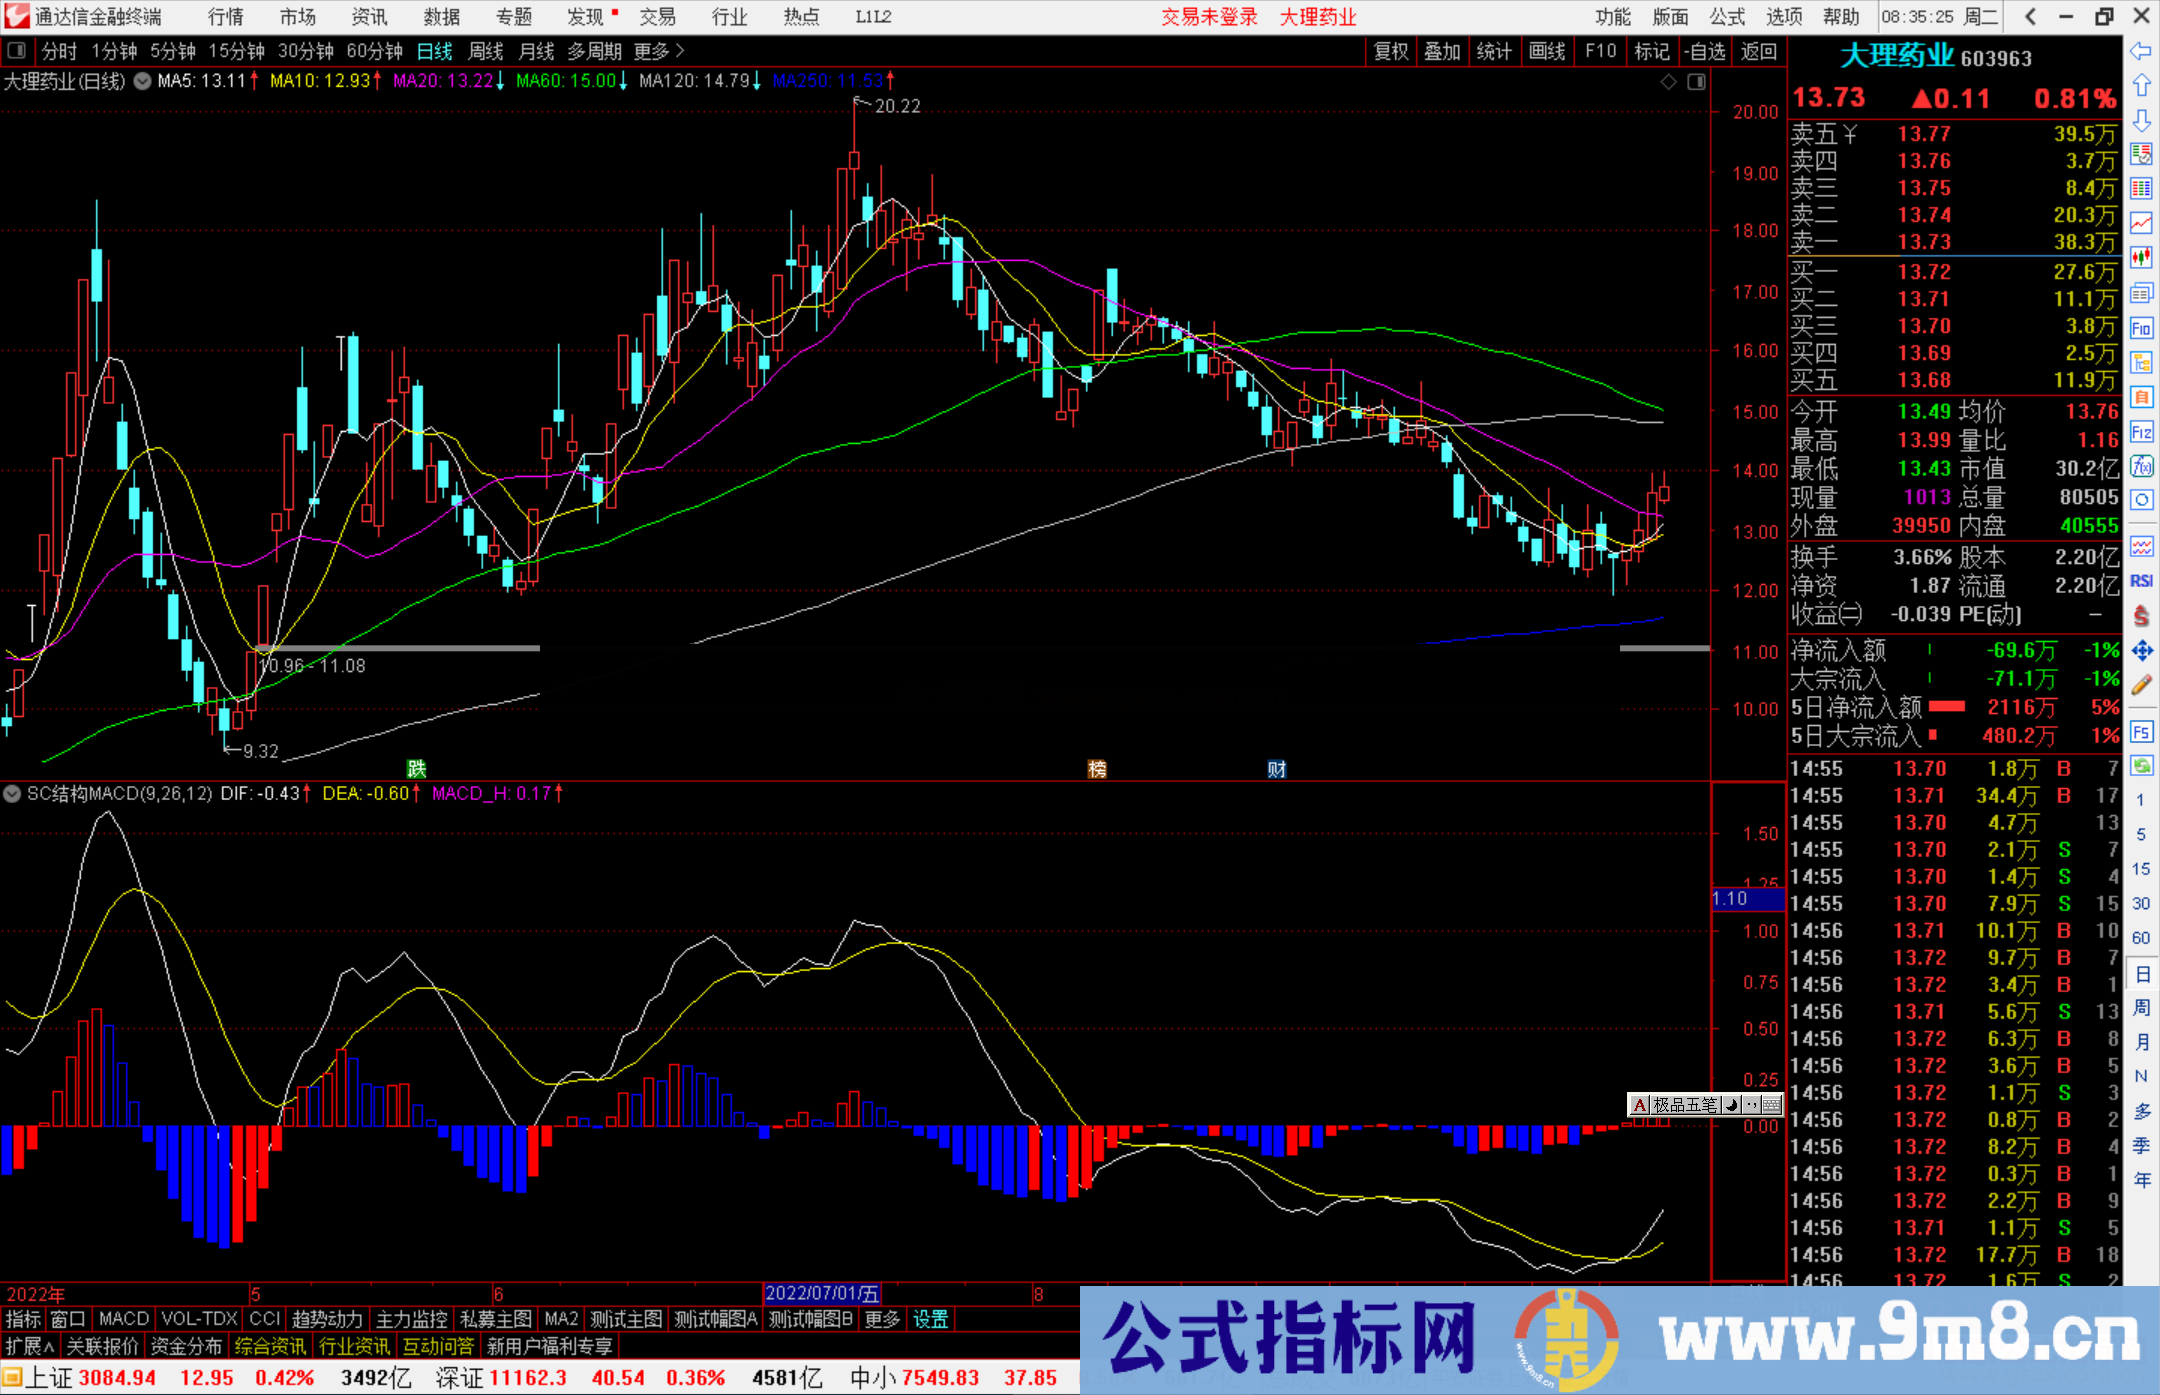The image size is (2160, 1395).
Task: Click the 复权 button
Action: tap(1391, 51)
